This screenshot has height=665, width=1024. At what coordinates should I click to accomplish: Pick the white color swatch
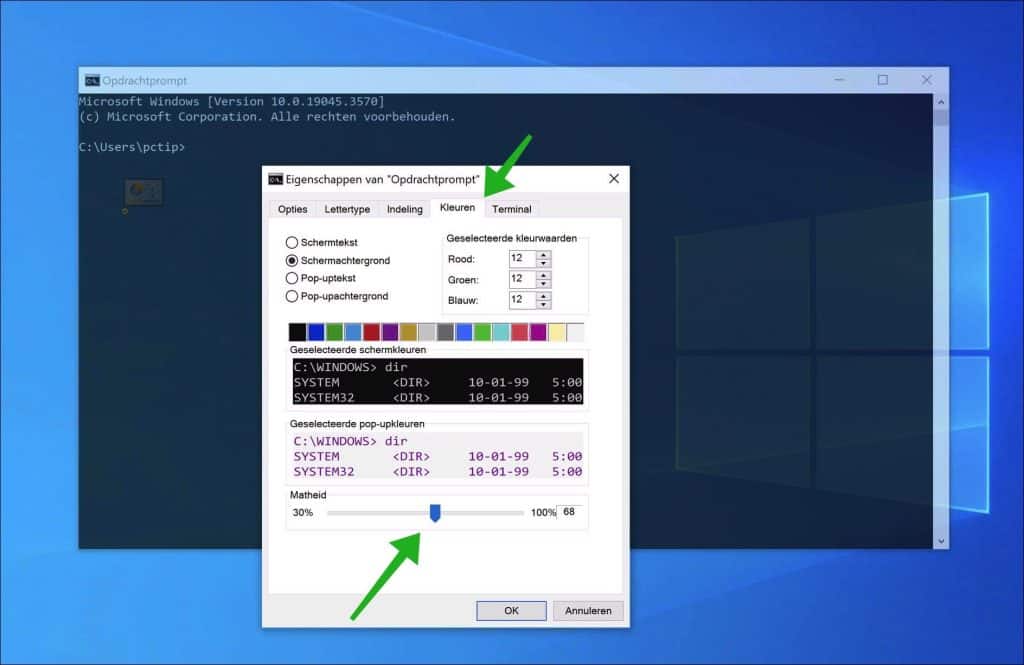coord(575,332)
